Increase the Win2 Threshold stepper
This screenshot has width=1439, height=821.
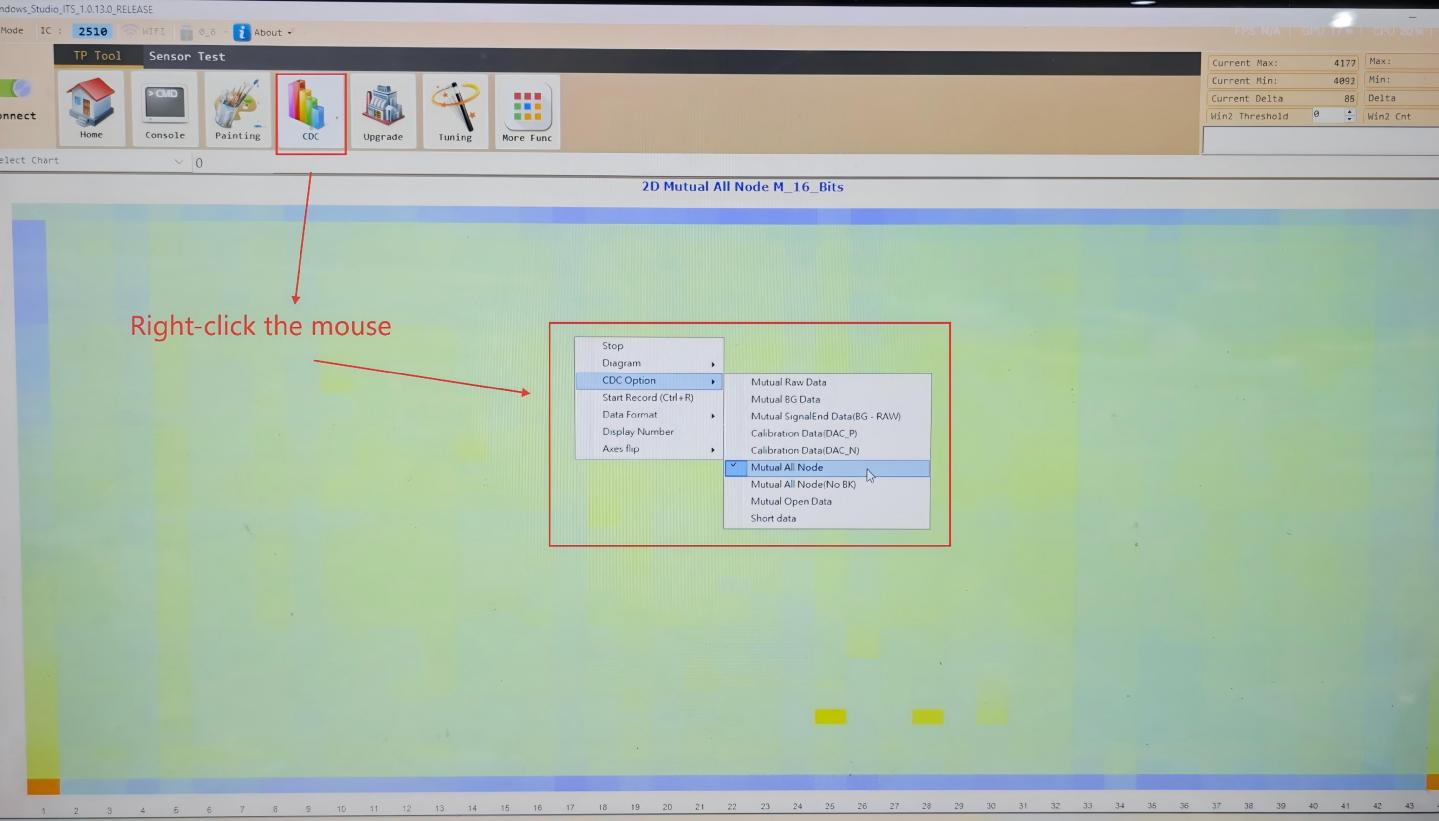pyautogui.click(x=1350, y=112)
